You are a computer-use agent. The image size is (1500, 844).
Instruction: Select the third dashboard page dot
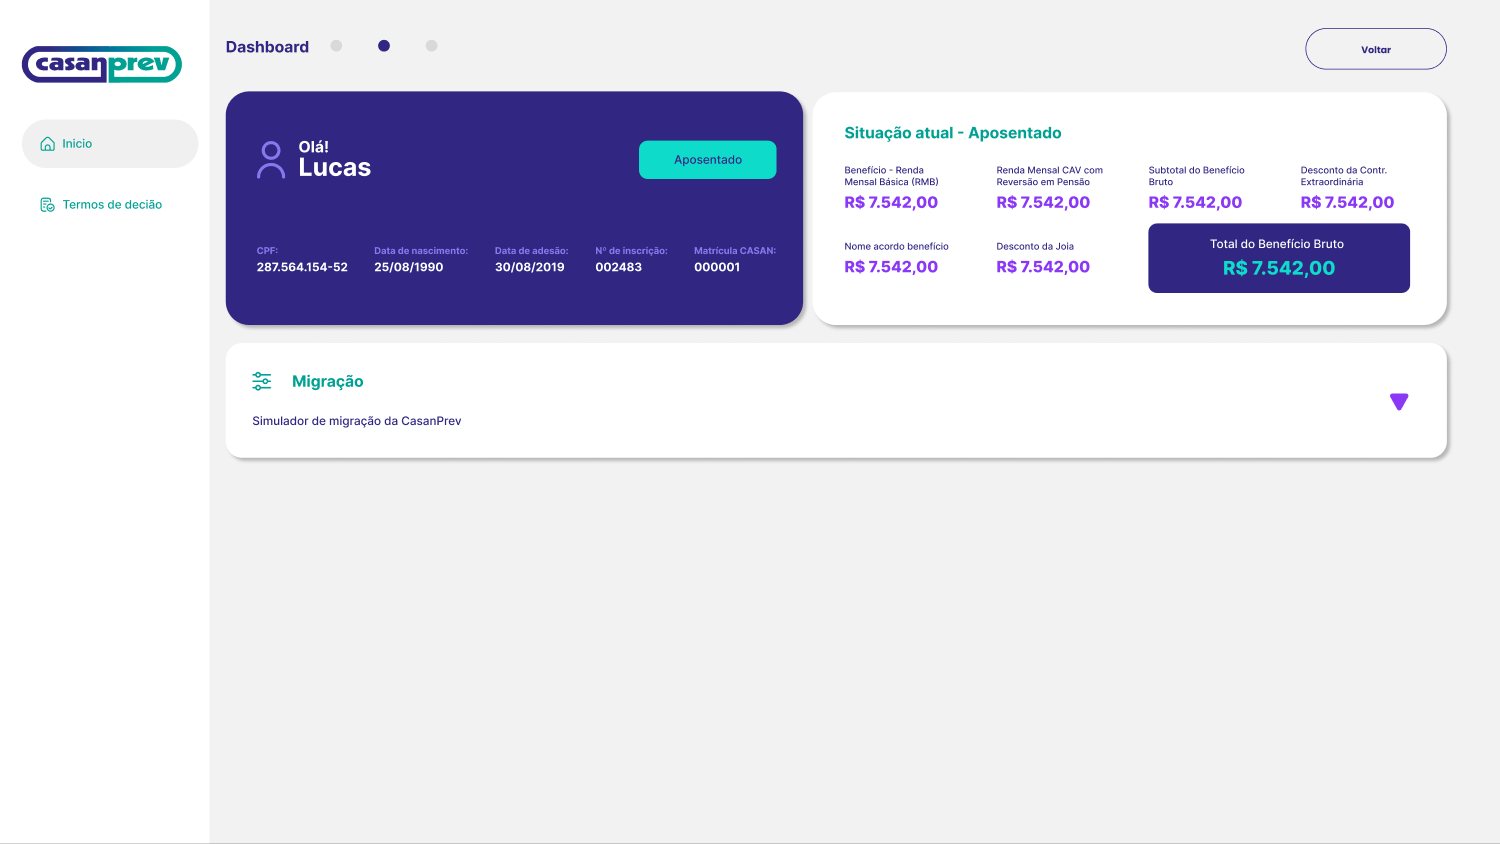point(431,46)
